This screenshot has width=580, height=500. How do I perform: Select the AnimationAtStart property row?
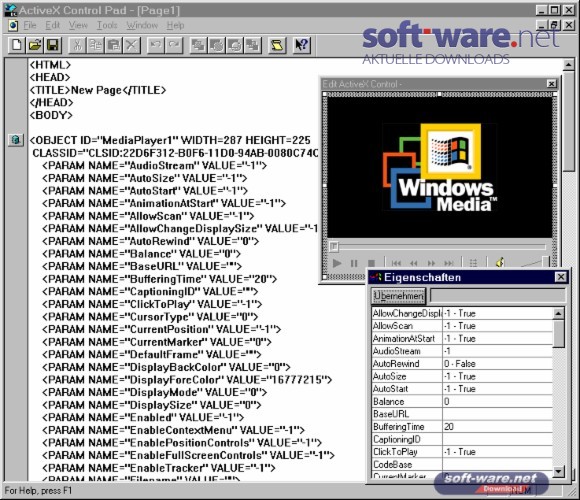tap(462, 339)
